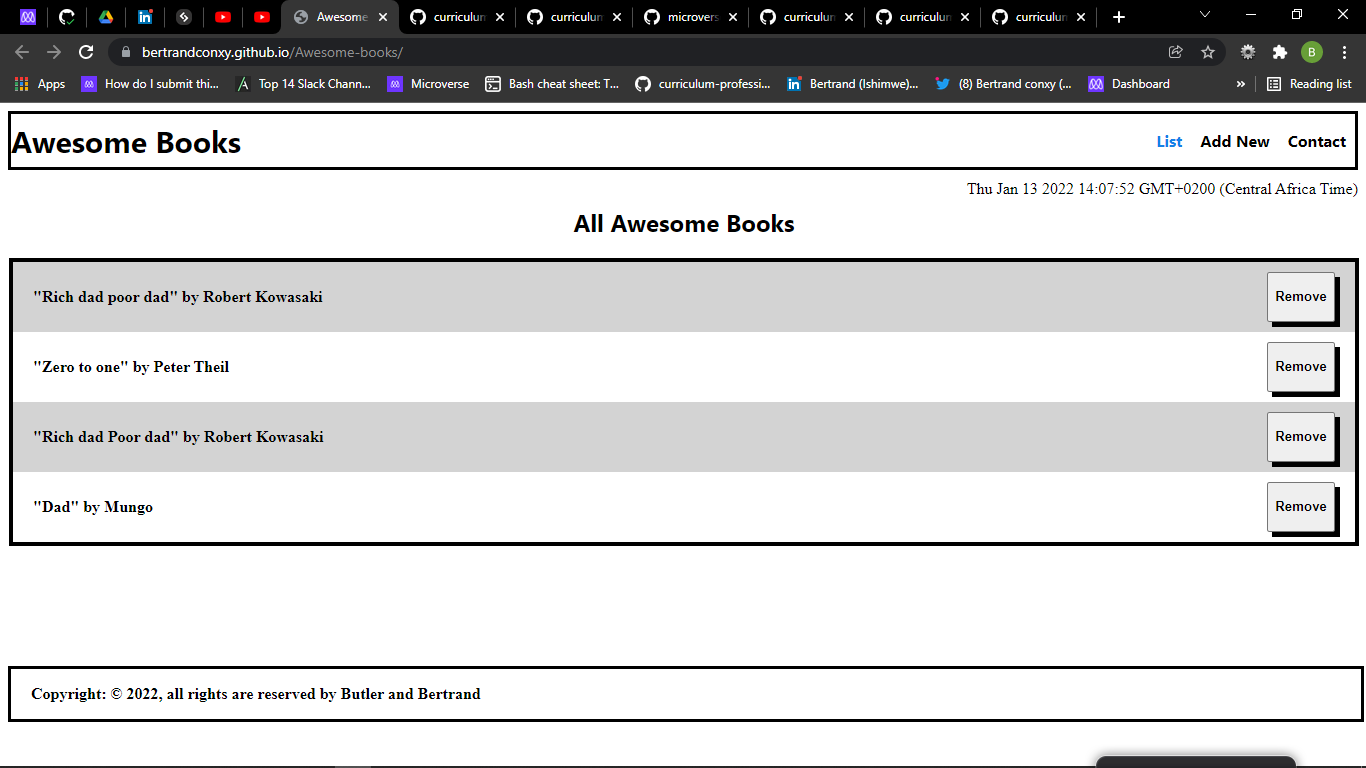Remove the book Zero to one
1366x768 pixels.
pos(1300,366)
